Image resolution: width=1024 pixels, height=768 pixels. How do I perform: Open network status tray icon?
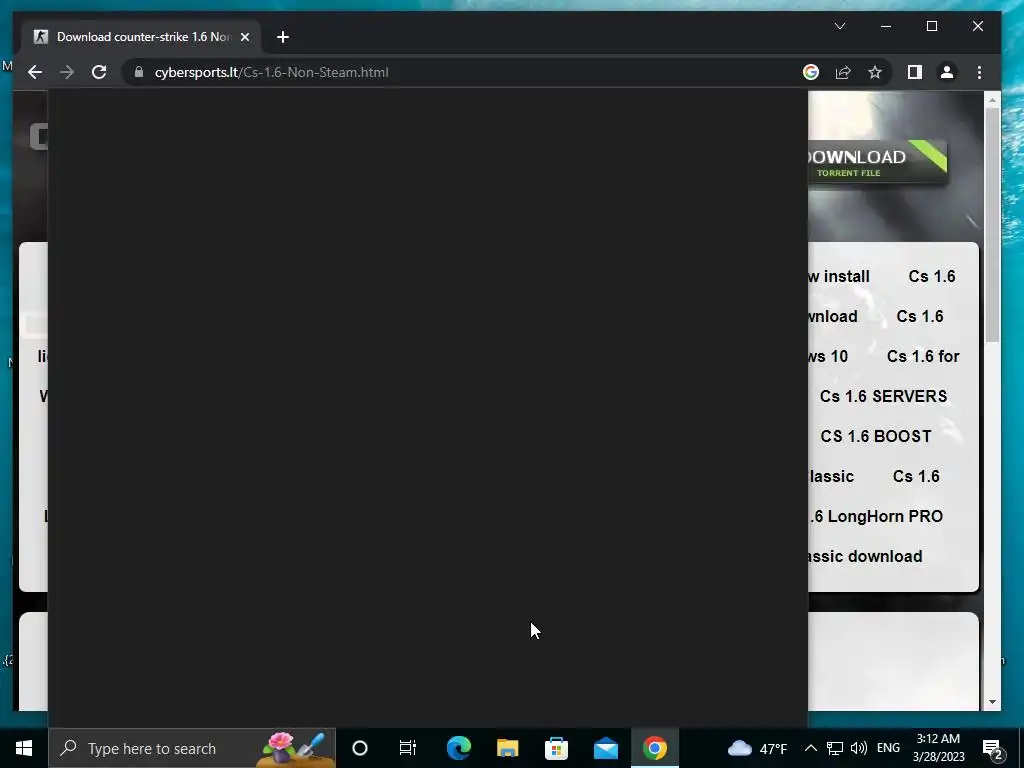835,748
